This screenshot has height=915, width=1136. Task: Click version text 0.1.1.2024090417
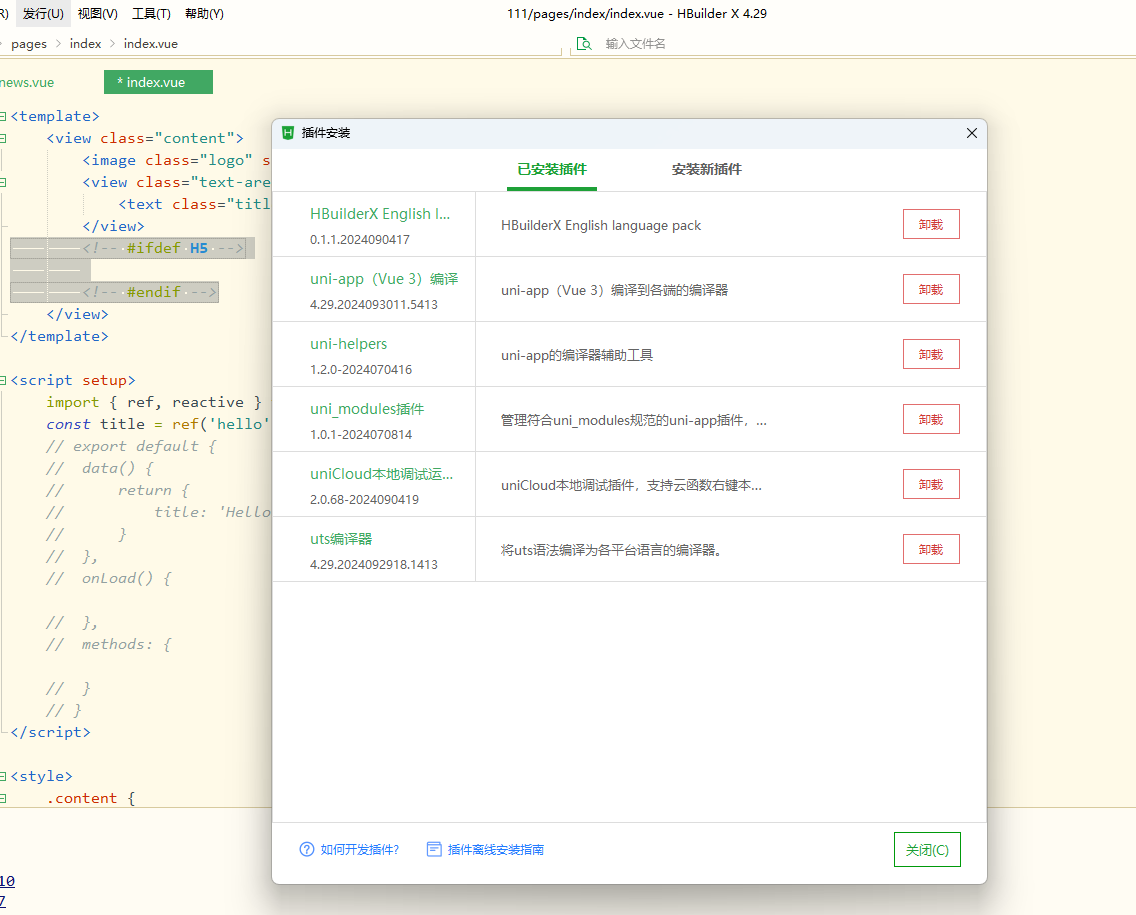coord(359,240)
